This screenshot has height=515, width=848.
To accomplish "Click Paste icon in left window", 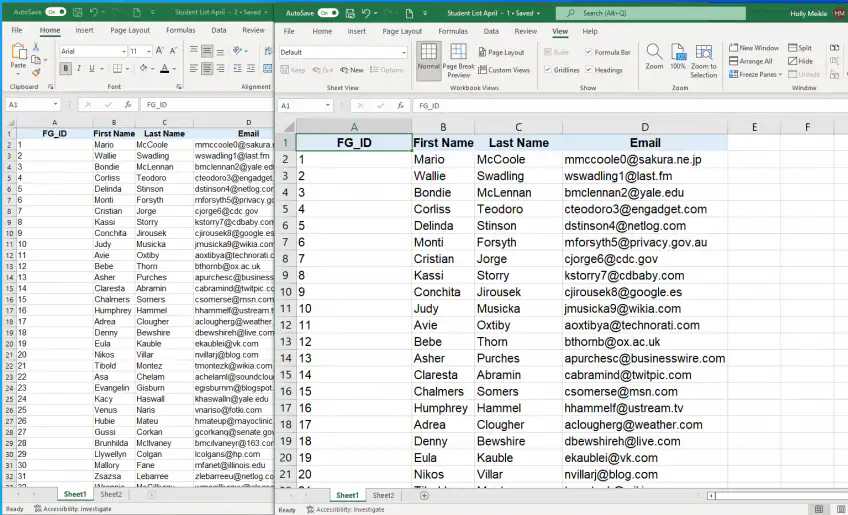I will [18, 51].
